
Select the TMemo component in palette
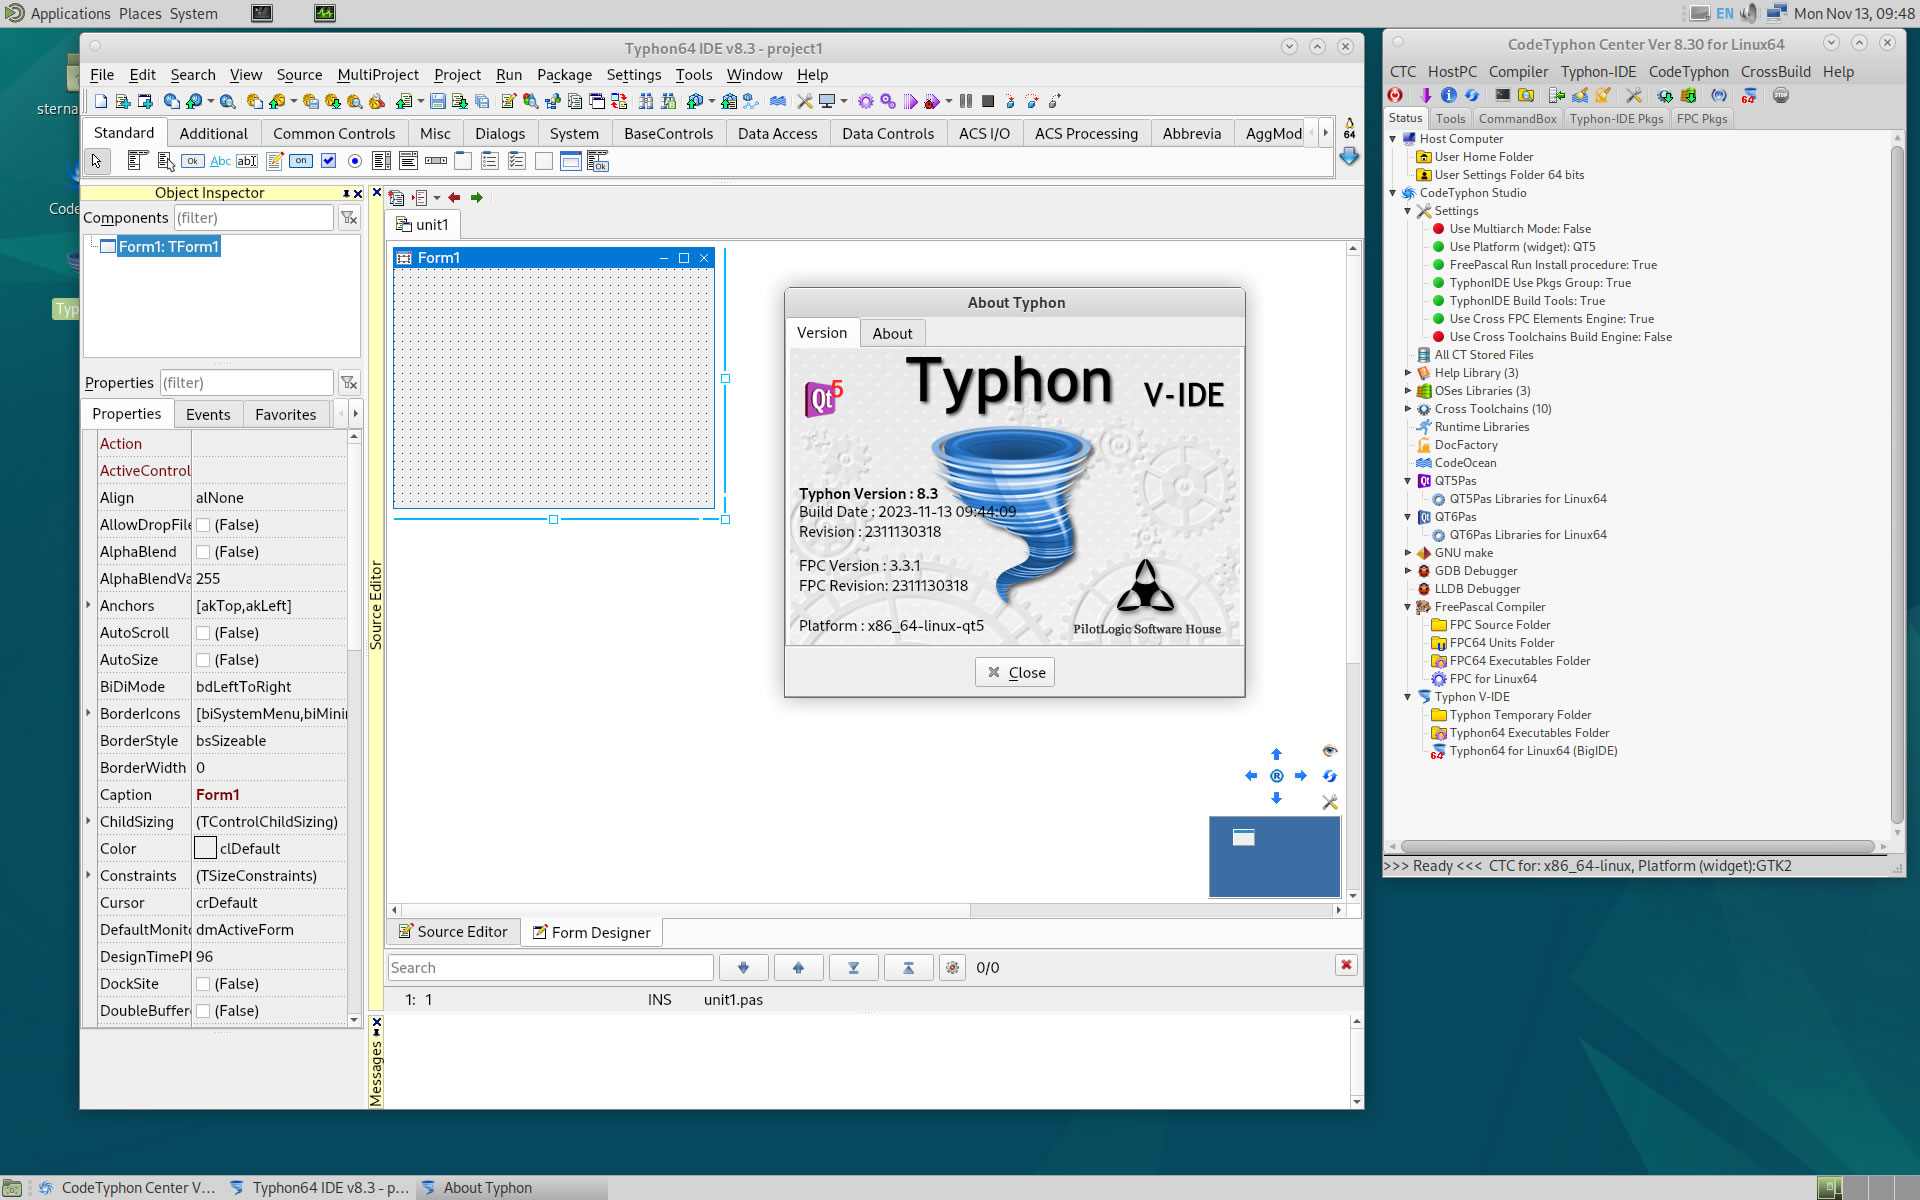pyautogui.click(x=275, y=161)
